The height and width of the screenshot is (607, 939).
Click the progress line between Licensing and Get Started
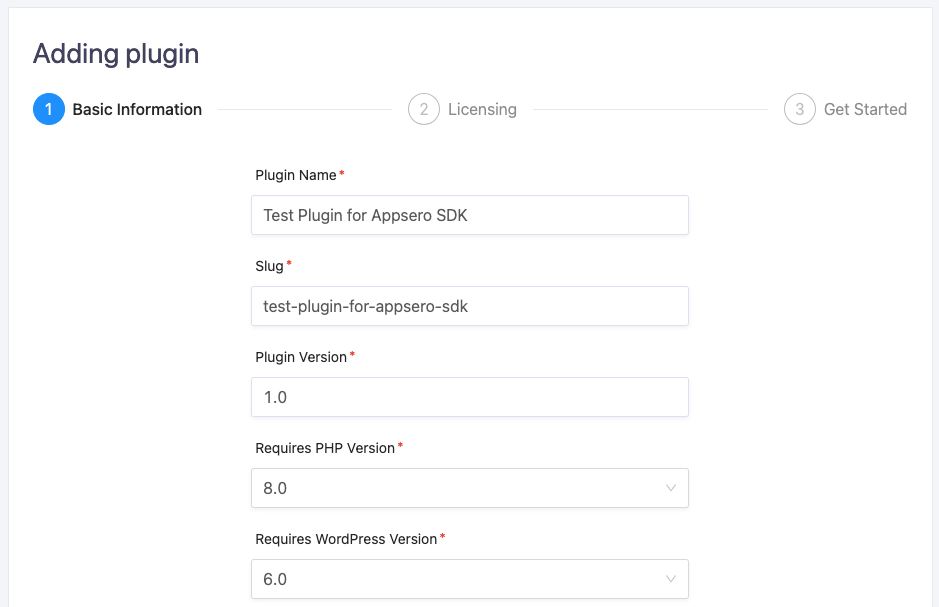pyautogui.click(x=650, y=110)
